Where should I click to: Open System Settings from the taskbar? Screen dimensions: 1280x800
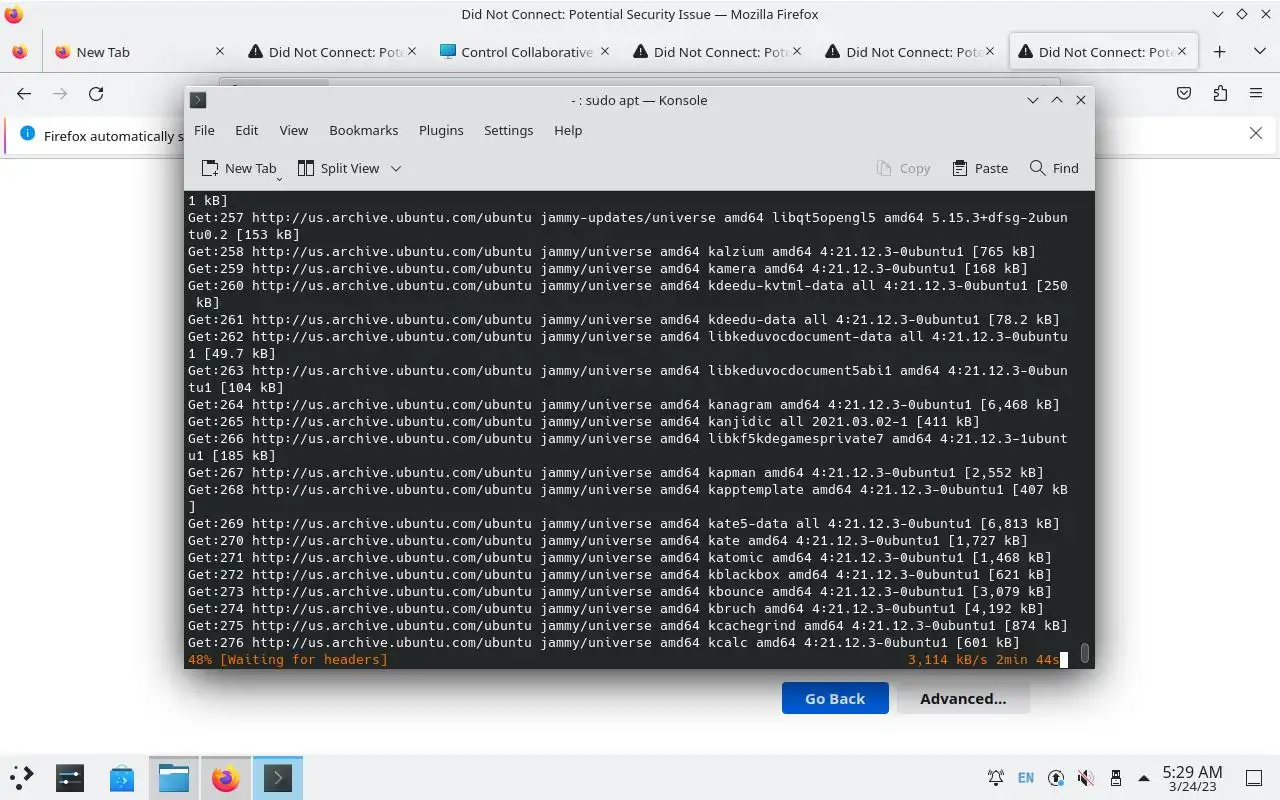pyautogui.click(x=70, y=777)
